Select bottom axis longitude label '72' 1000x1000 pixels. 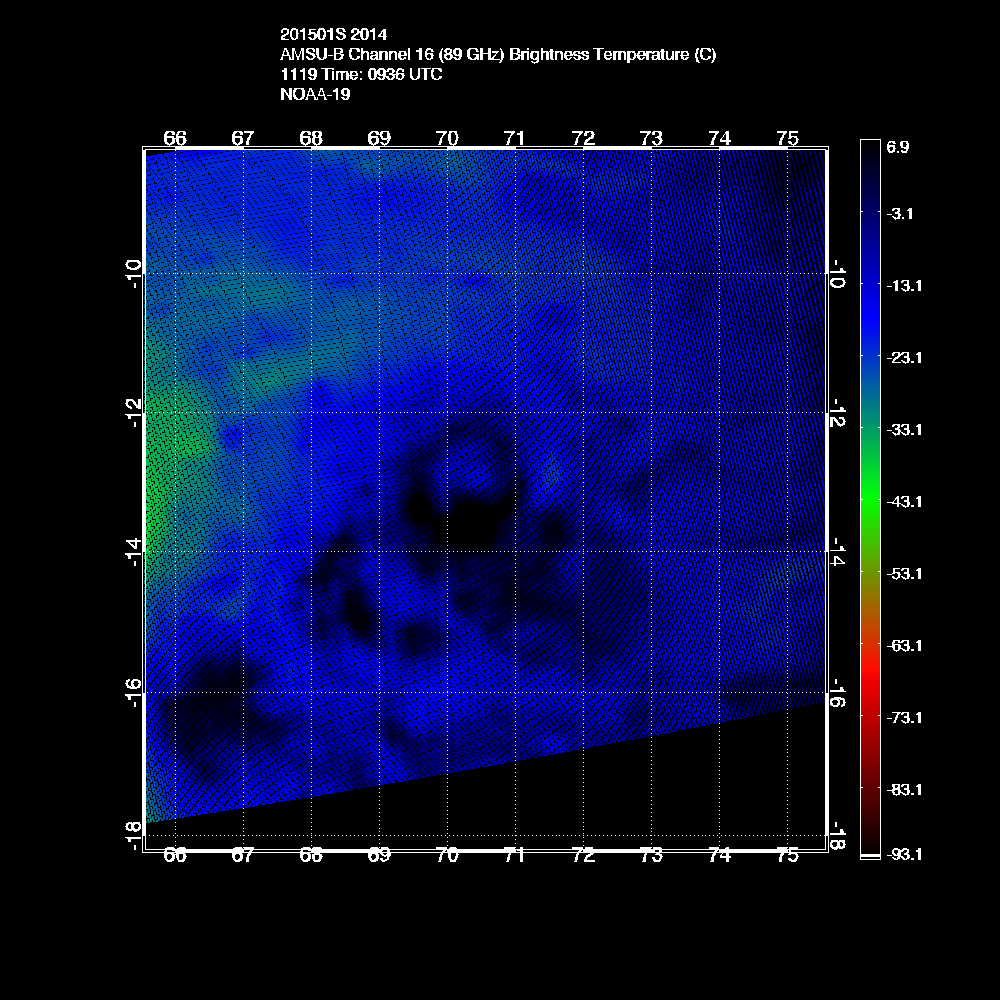584,855
